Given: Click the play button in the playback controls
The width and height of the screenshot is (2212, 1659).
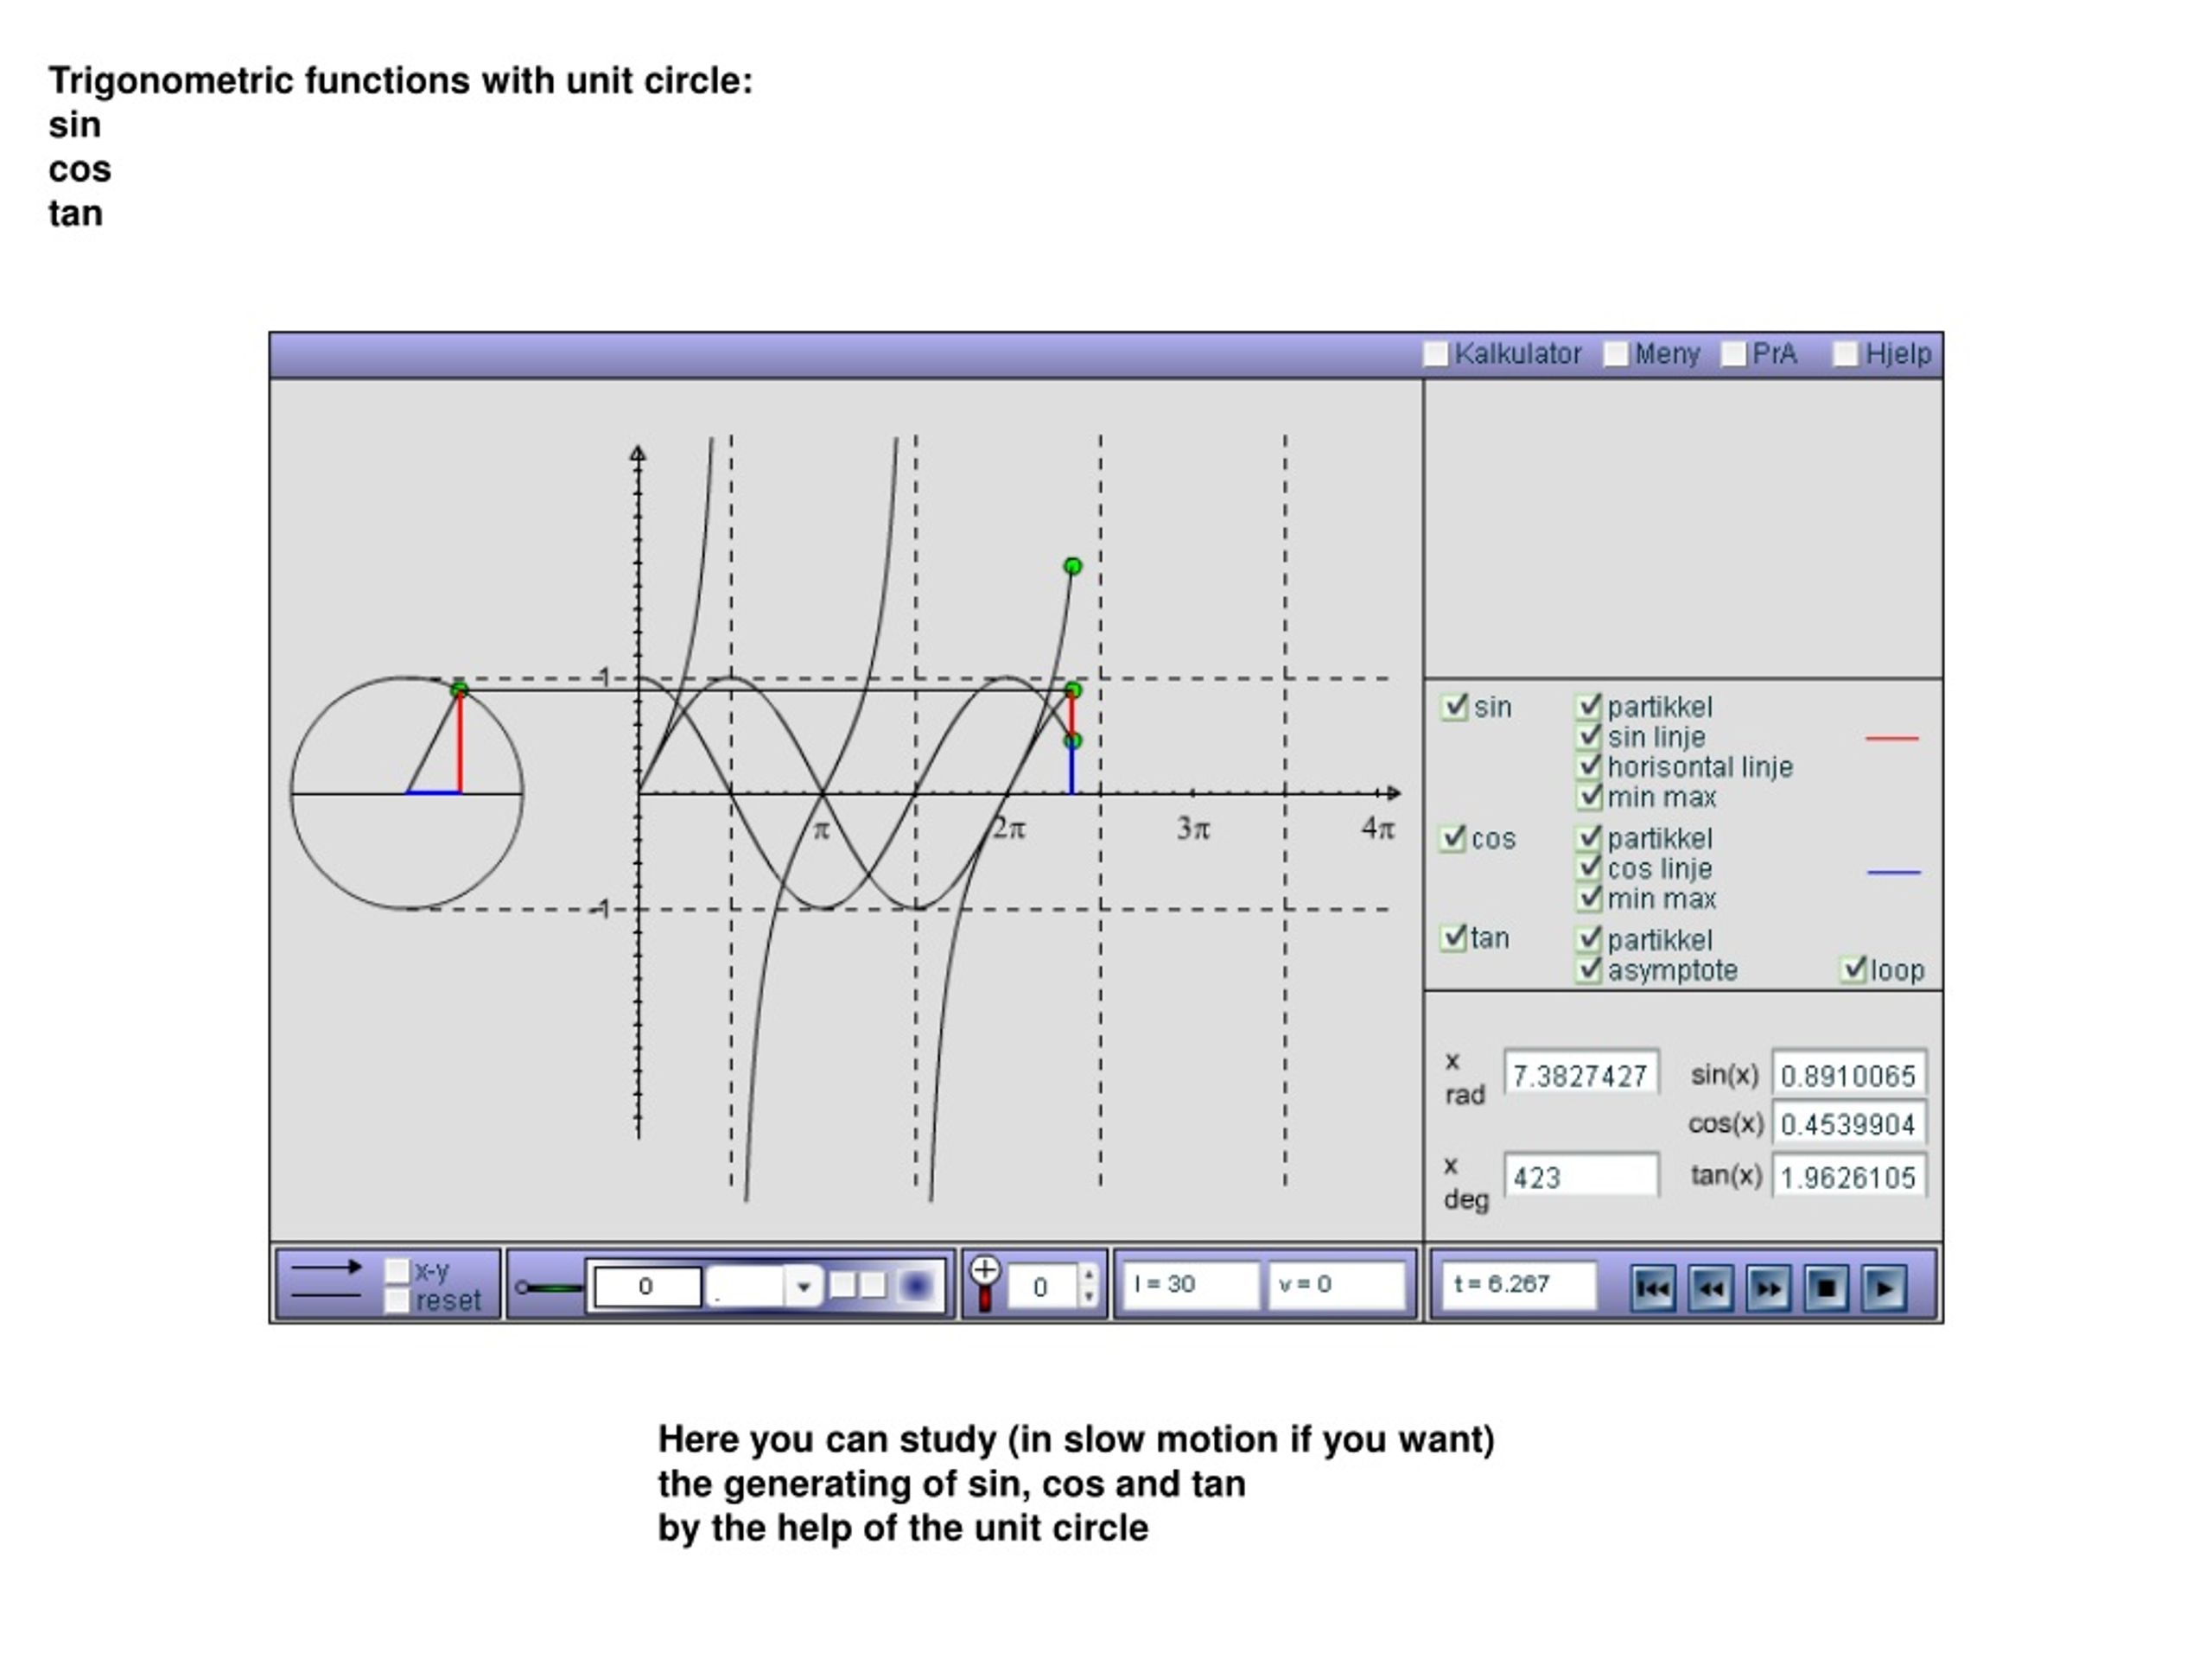Looking at the screenshot, I should click(1884, 1288).
